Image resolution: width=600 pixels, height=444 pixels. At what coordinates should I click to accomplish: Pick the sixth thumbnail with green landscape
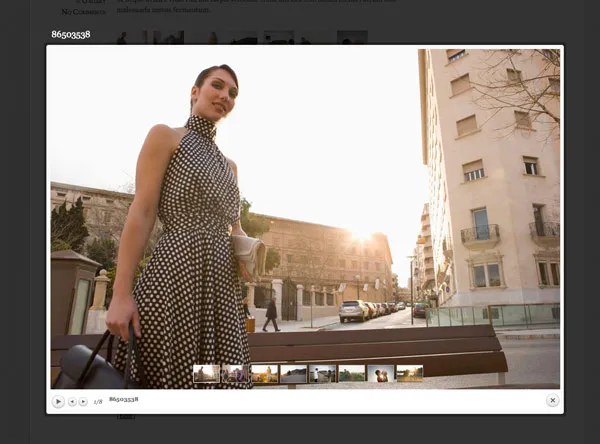click(351, 374)
